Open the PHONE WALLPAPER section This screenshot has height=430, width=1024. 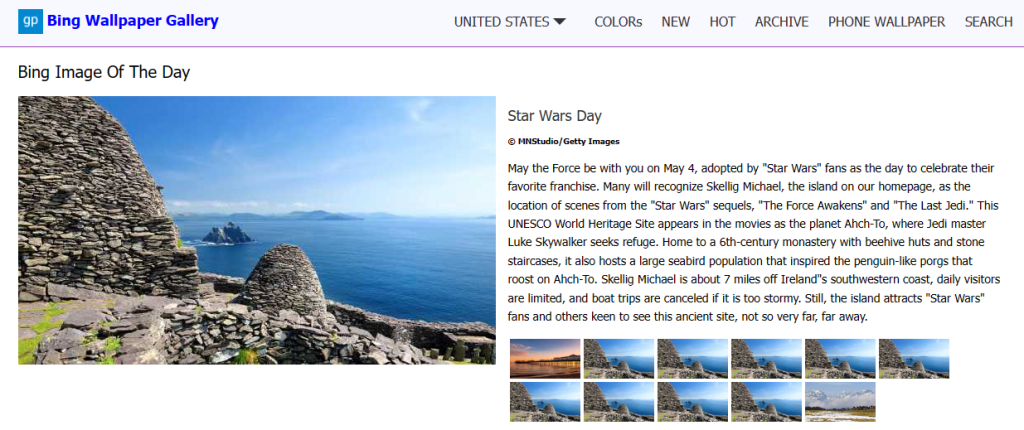(886, 22)
